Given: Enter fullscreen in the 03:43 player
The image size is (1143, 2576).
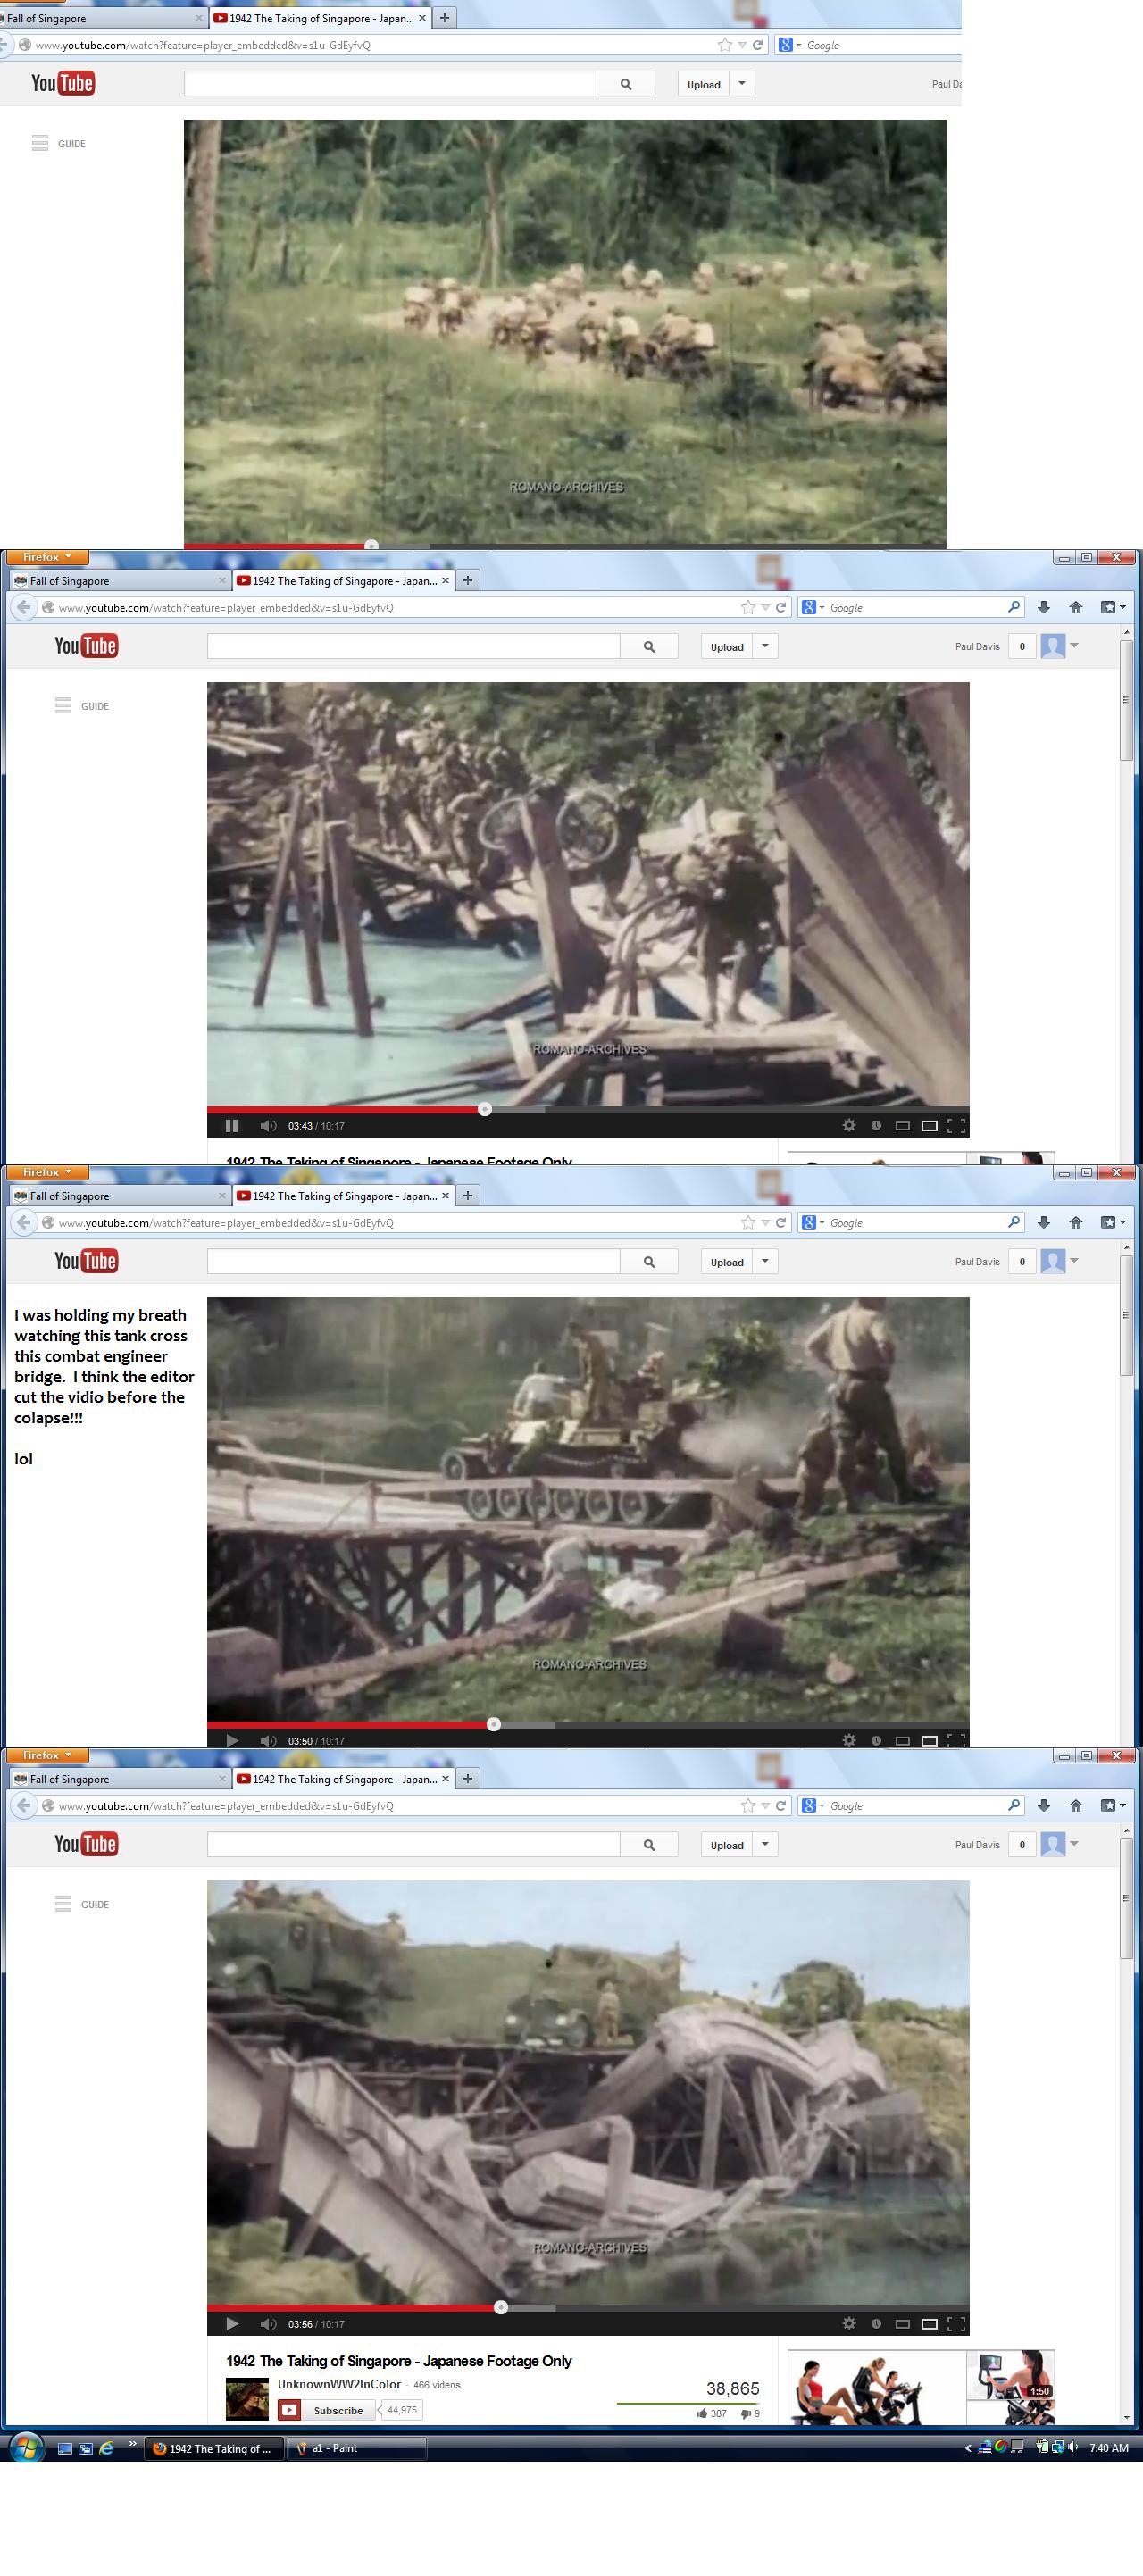Looking at the screenshot, I should coord(956,1125).
